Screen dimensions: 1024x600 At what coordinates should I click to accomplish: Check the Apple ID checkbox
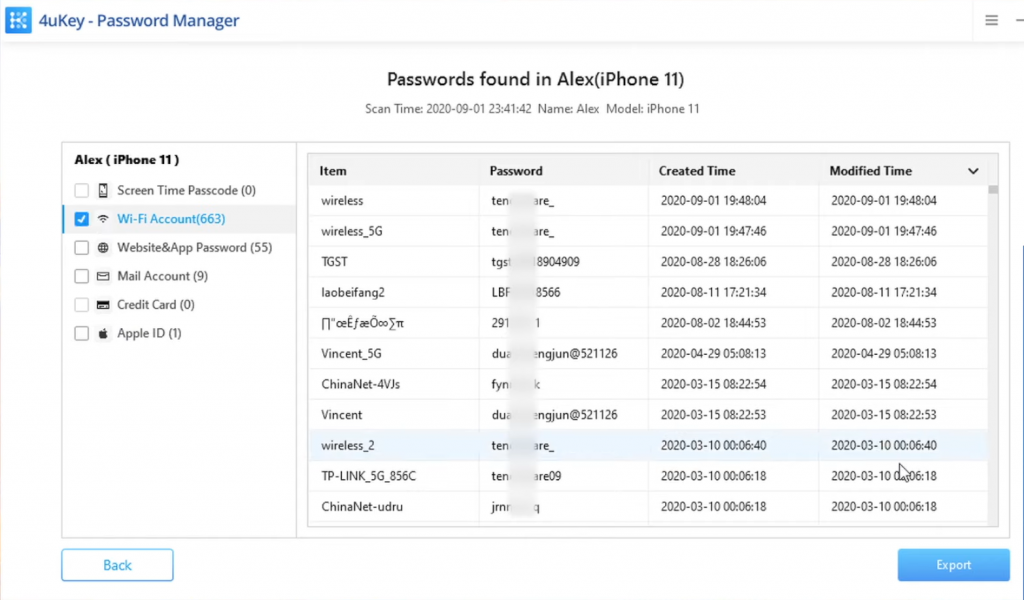point(82,334)
